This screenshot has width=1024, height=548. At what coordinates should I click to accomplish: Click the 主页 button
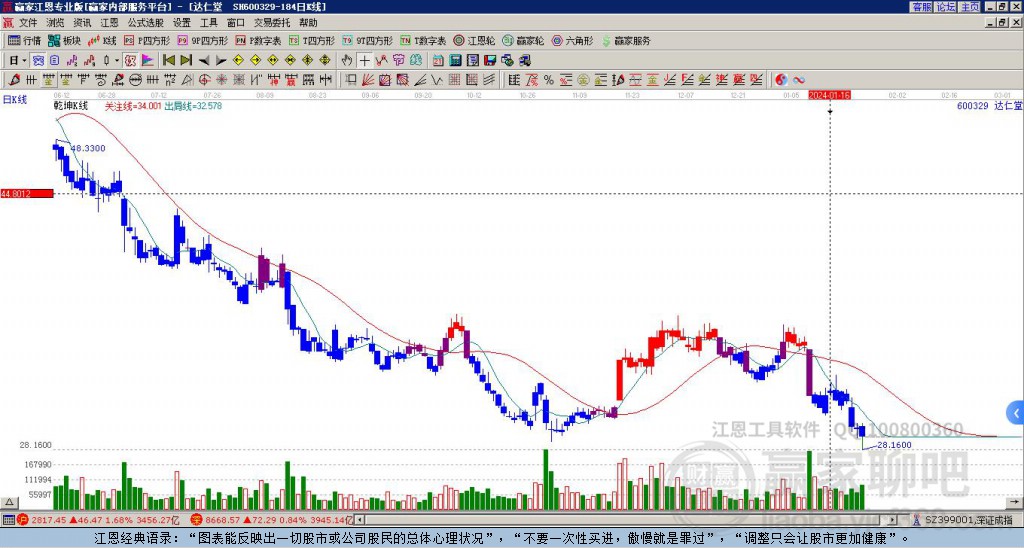[969, 7]
